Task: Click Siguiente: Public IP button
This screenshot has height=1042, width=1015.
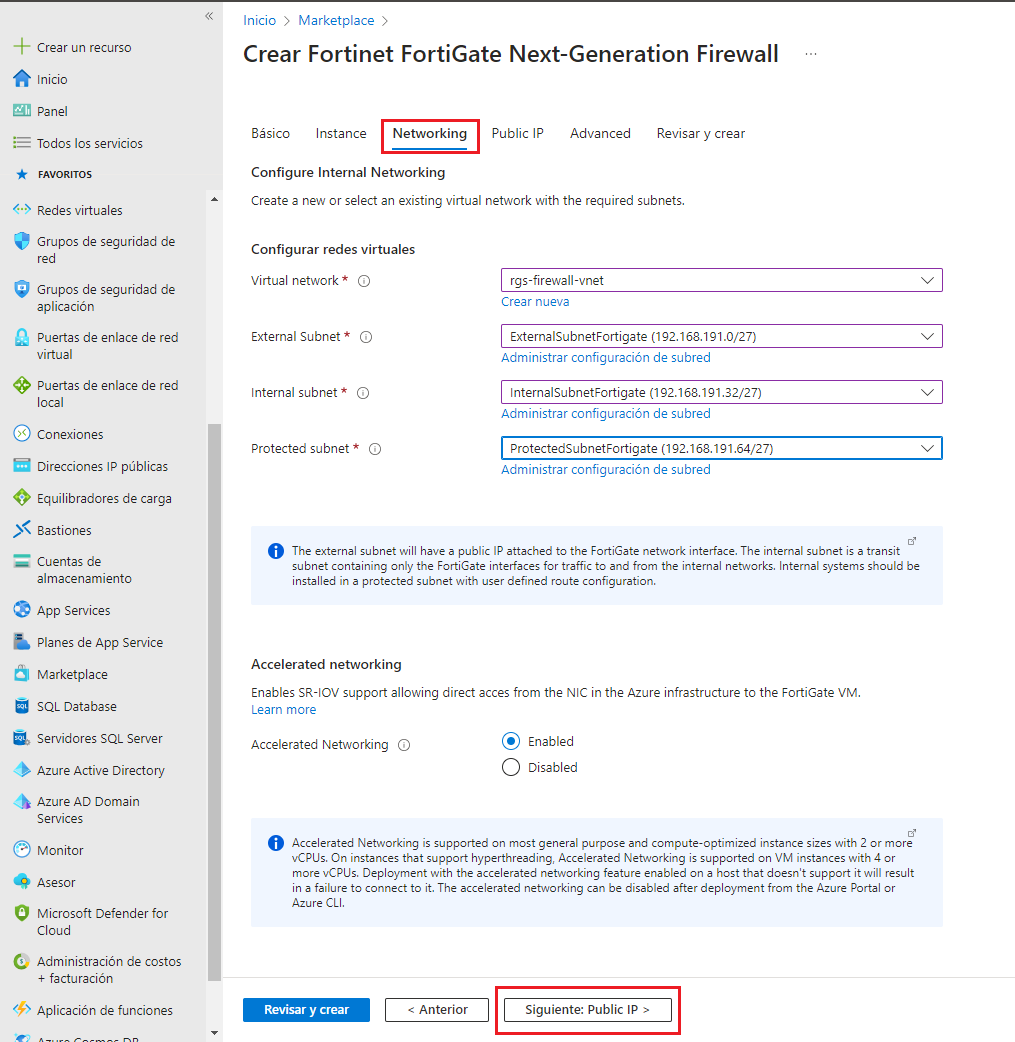Action: pyautogui.click(x=587, y=1010)
